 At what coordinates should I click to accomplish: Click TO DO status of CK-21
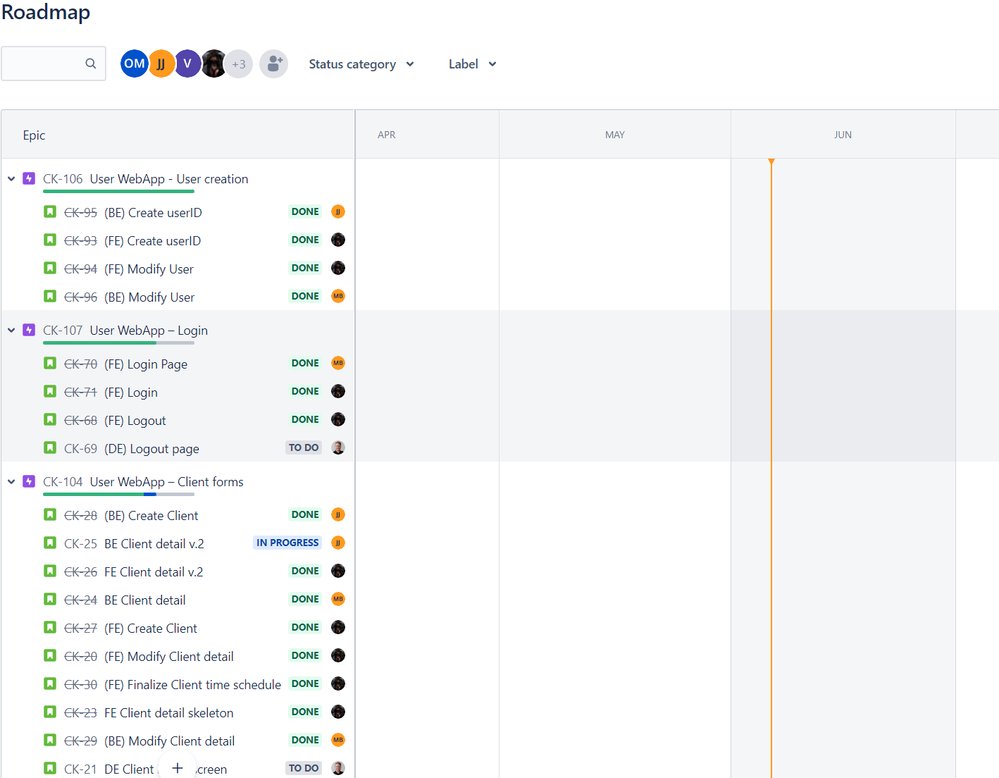pos(303,768)
